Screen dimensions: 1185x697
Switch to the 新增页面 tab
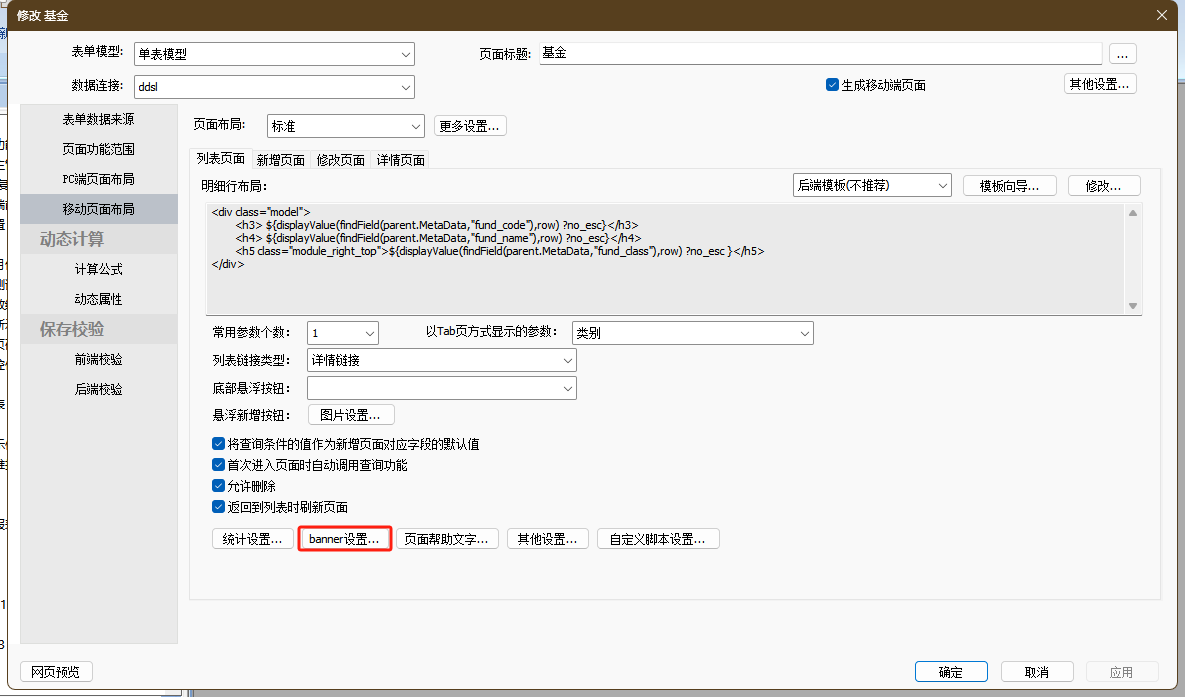280,159
